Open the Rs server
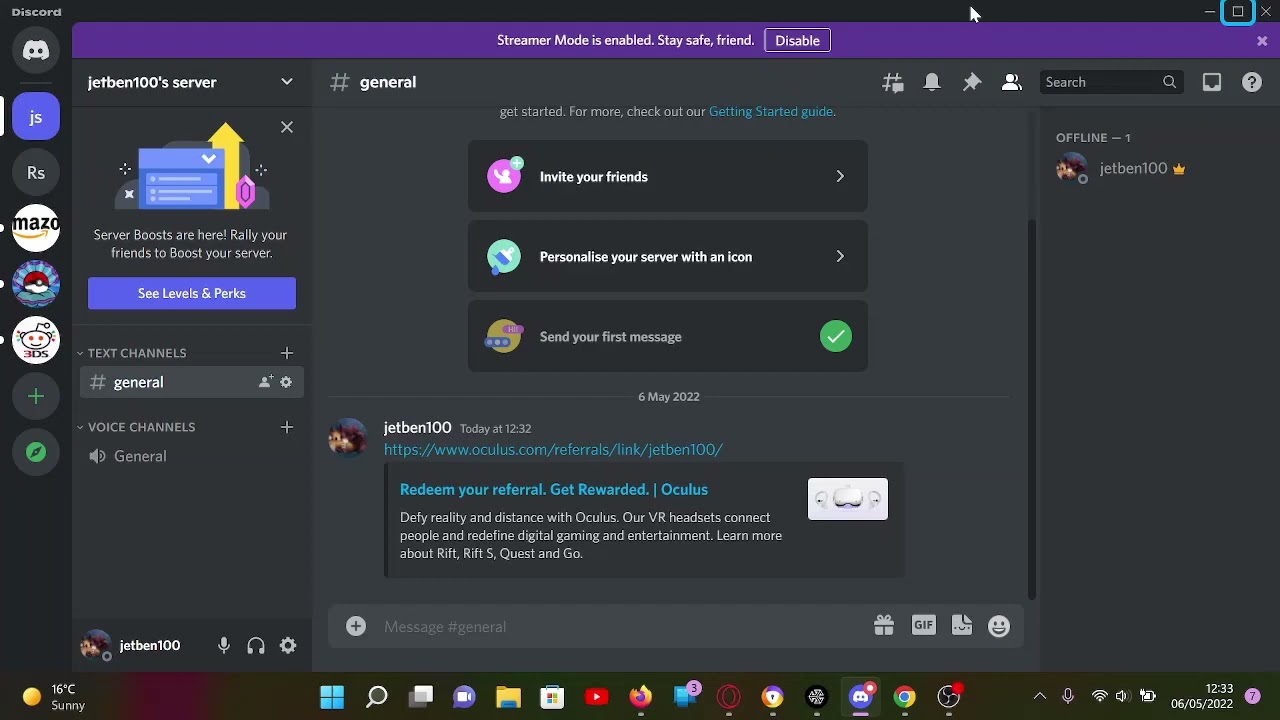1280x720 pixels. point(36,173)
